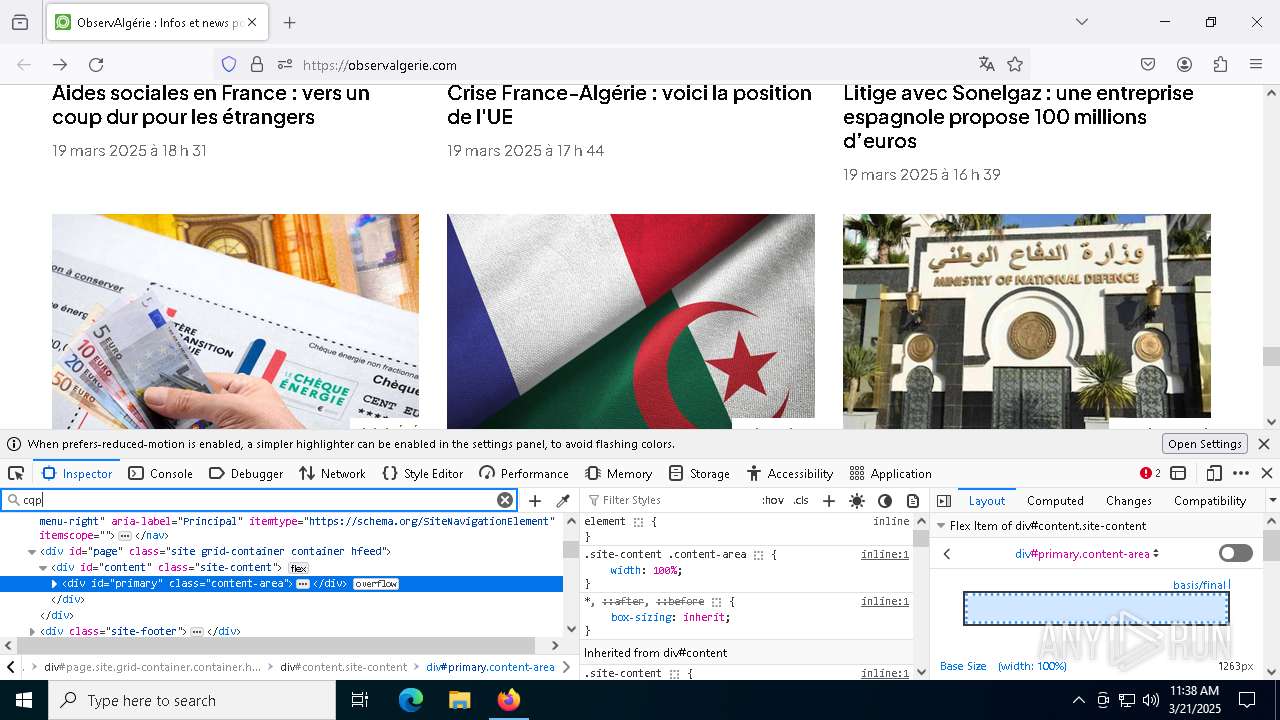The image size is (1280, 720).
Task: Open DevTools customize three-dot menu
Action: 1241,473
